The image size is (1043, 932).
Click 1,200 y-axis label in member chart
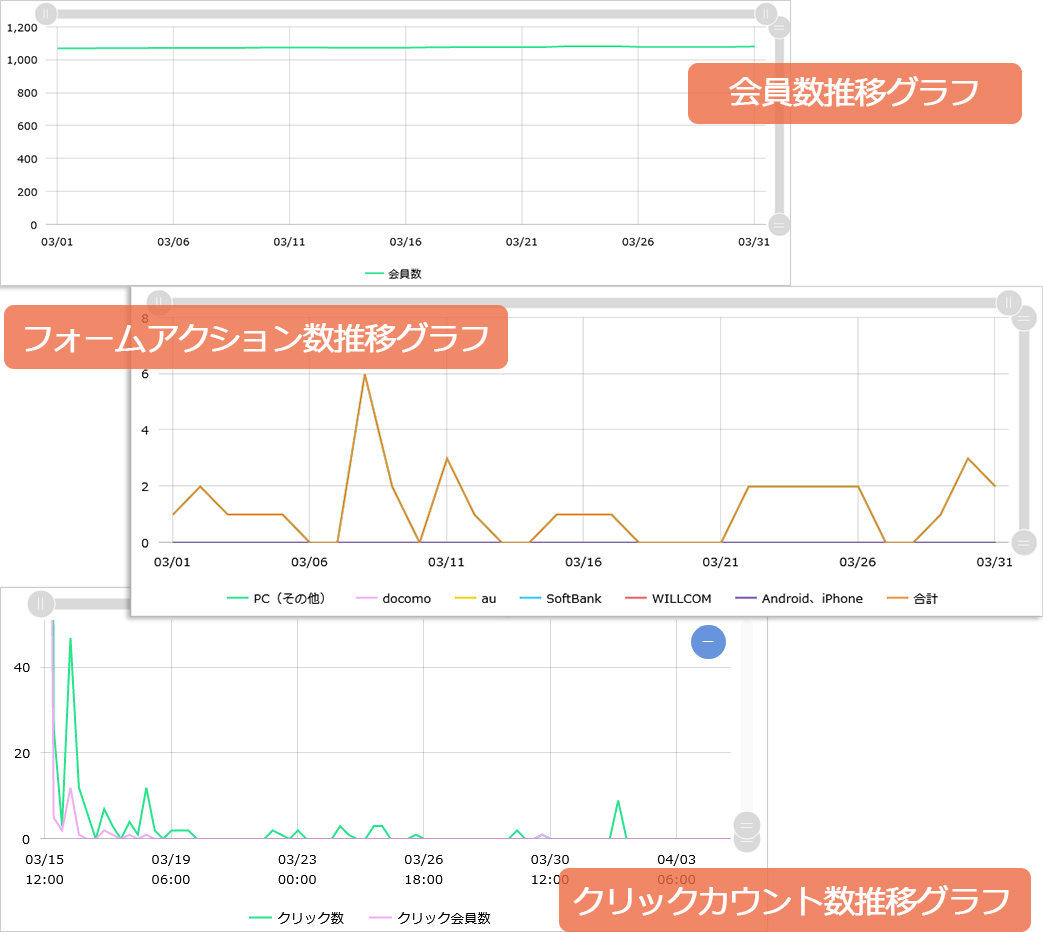click(22, 27)
